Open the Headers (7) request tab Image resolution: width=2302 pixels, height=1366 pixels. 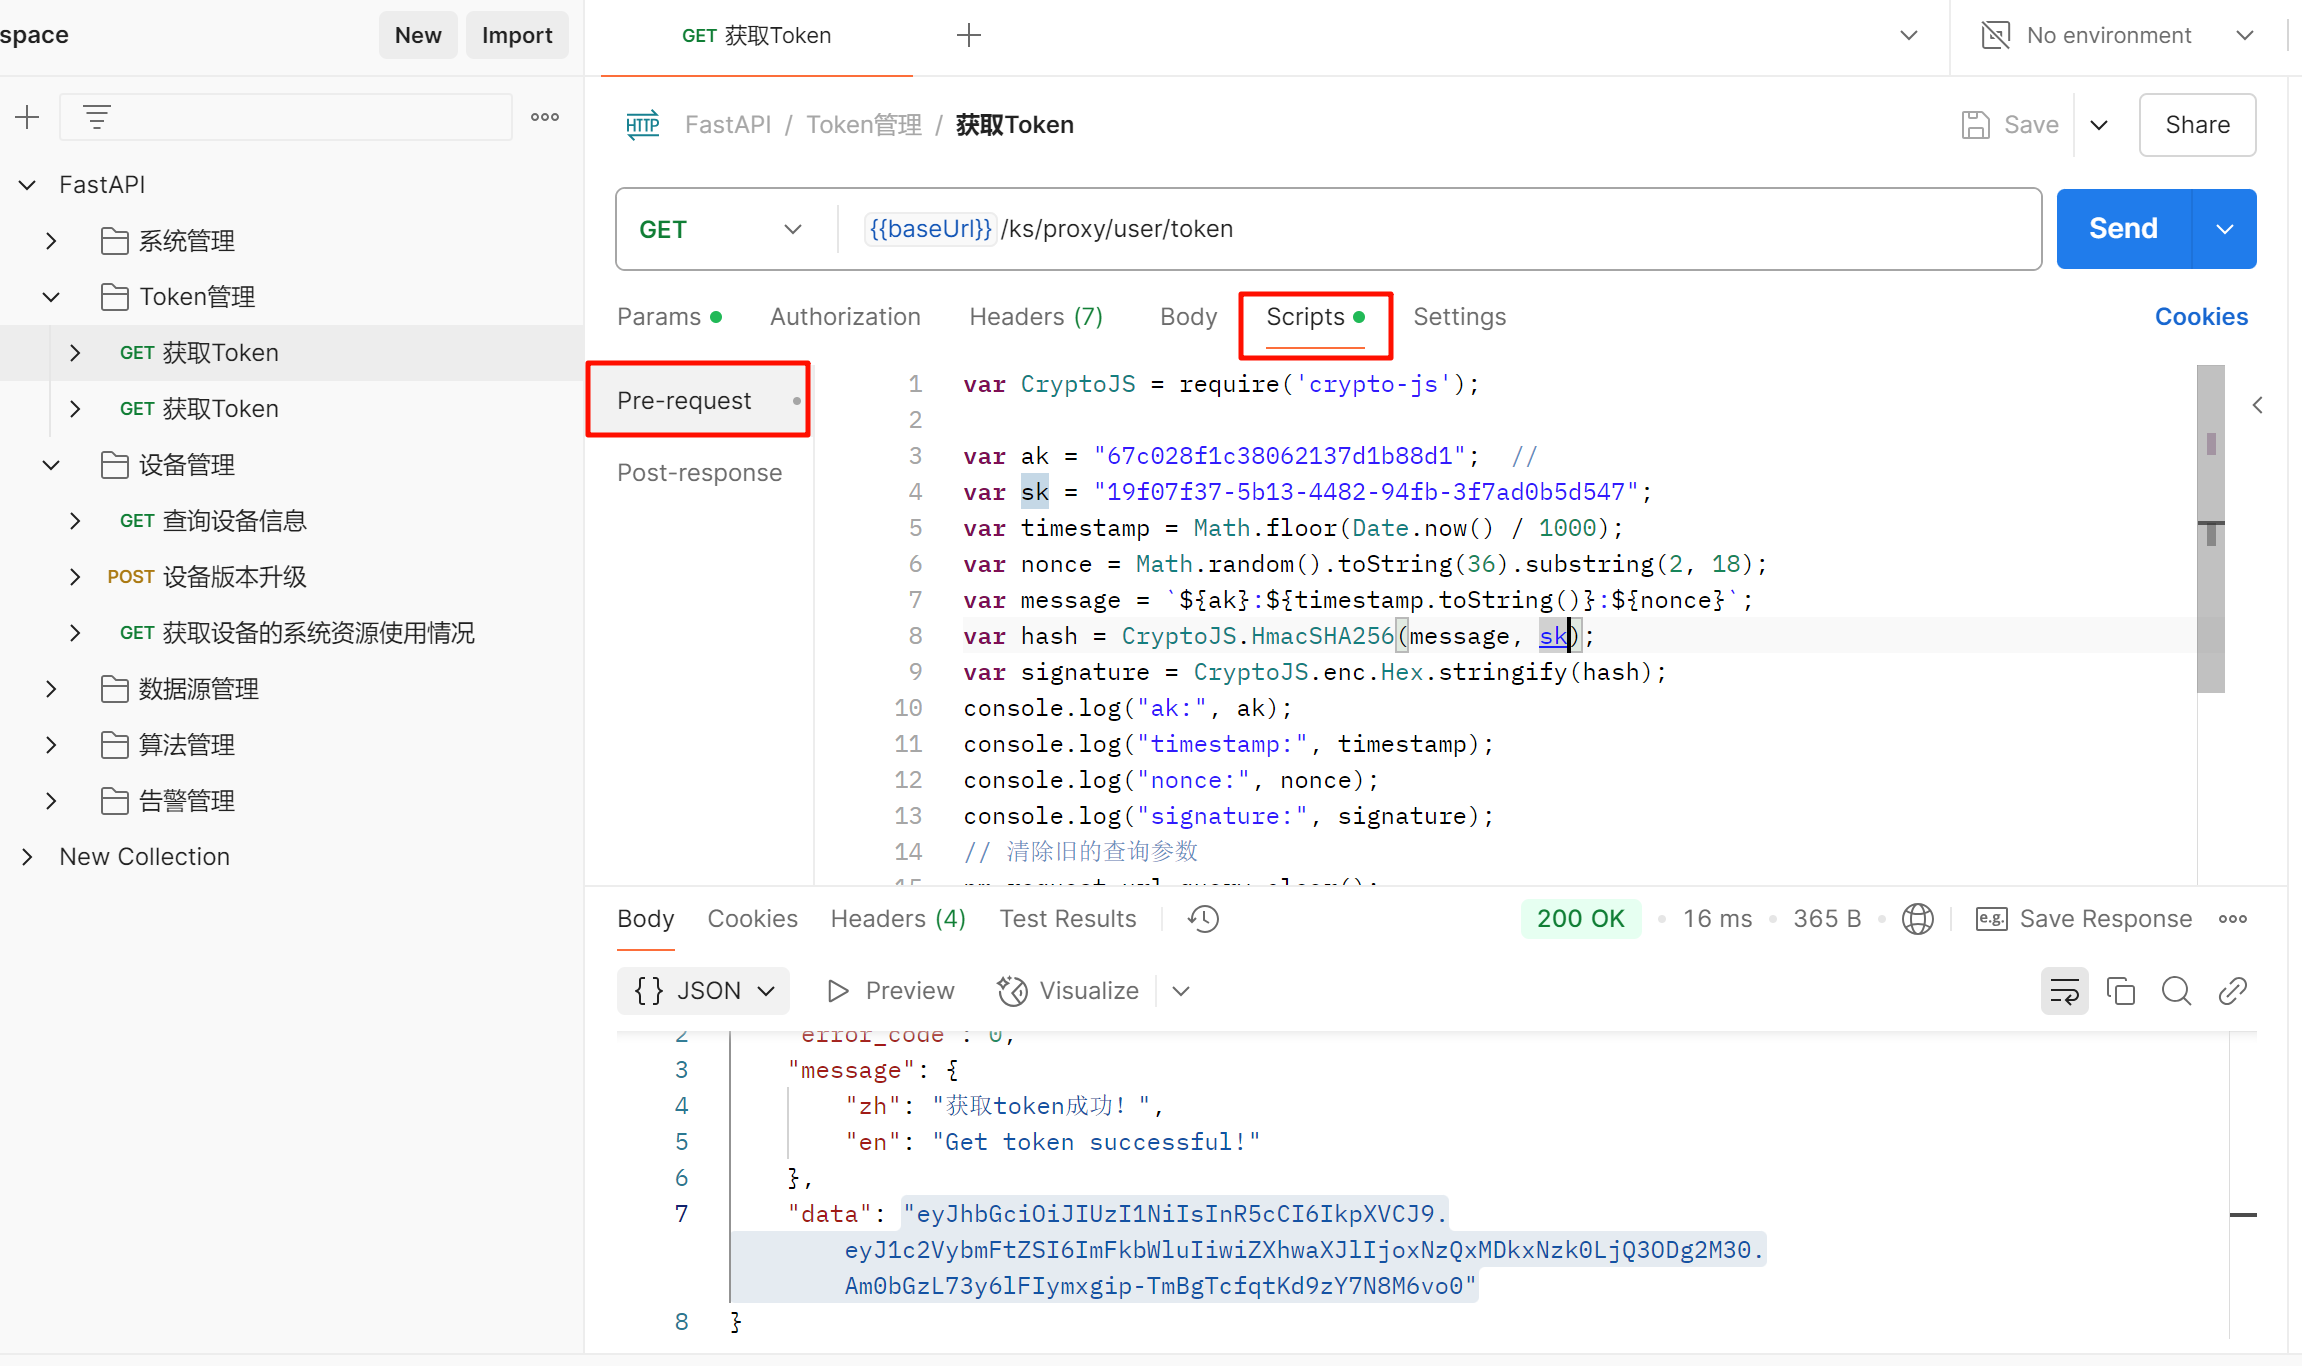coord(1036,317)
